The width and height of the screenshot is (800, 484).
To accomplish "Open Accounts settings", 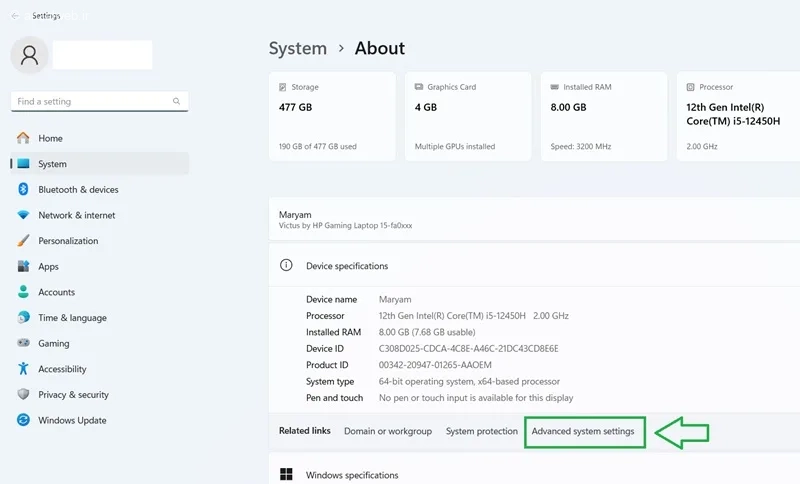I will (99, 292).
